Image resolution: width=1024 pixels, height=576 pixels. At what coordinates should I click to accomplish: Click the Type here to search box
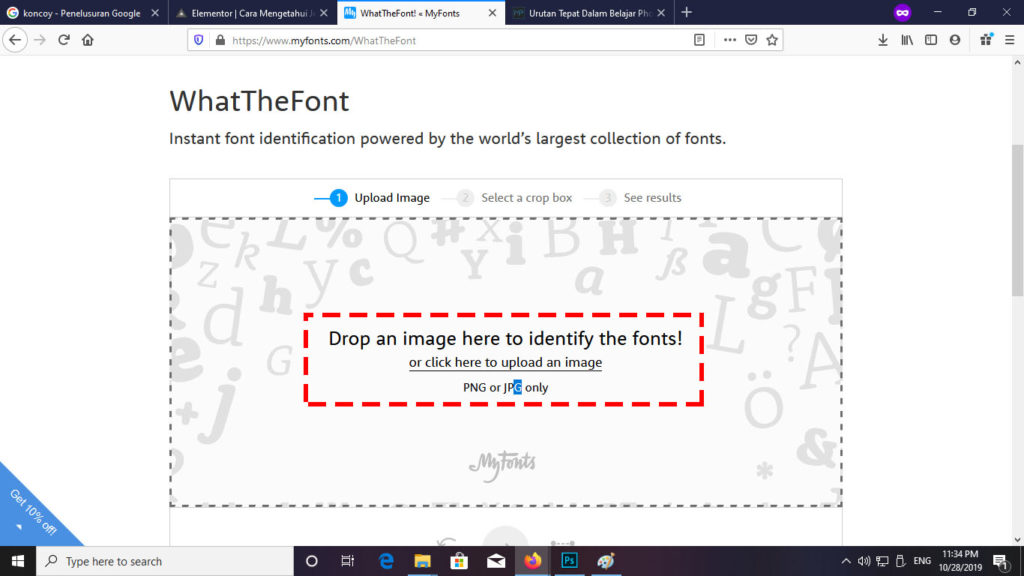click(x=165, y=561)
